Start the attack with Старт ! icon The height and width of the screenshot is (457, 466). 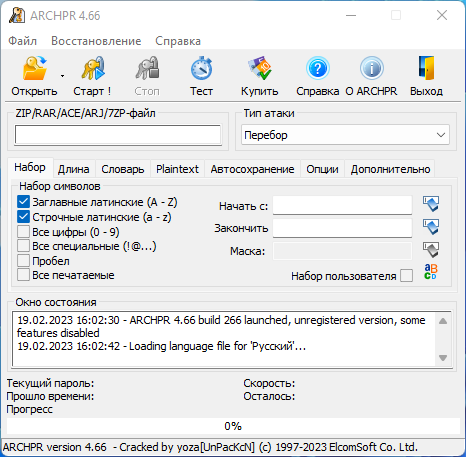pos(93,68)
